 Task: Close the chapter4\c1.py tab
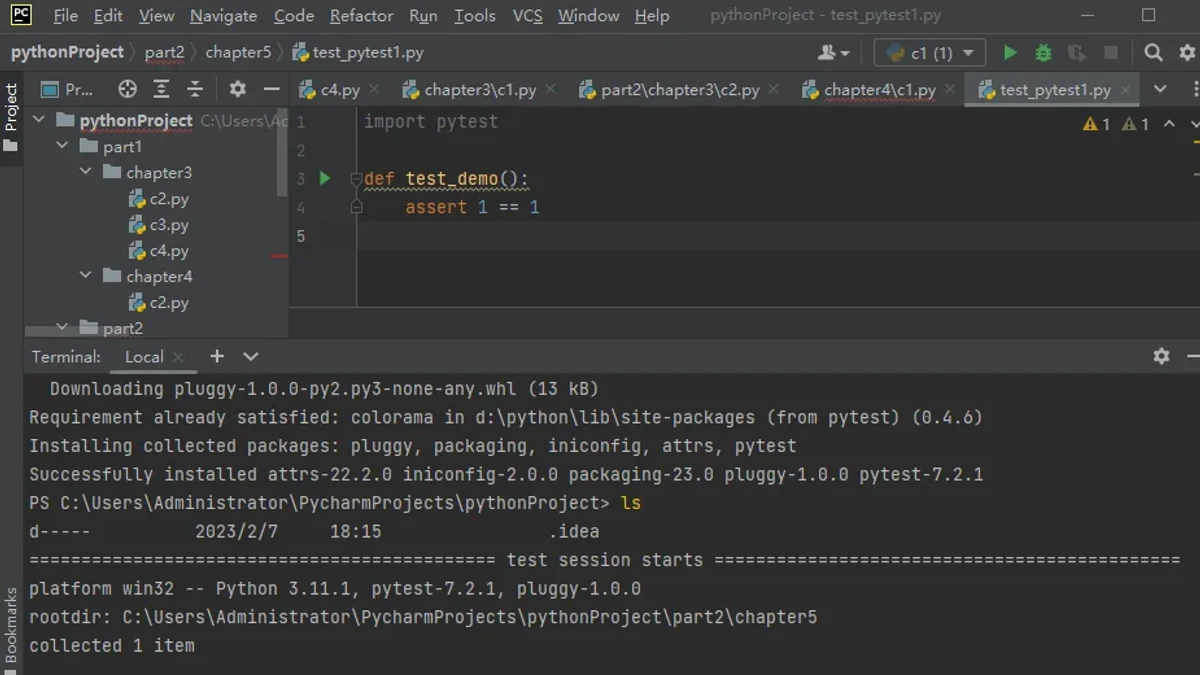[950, 90]
